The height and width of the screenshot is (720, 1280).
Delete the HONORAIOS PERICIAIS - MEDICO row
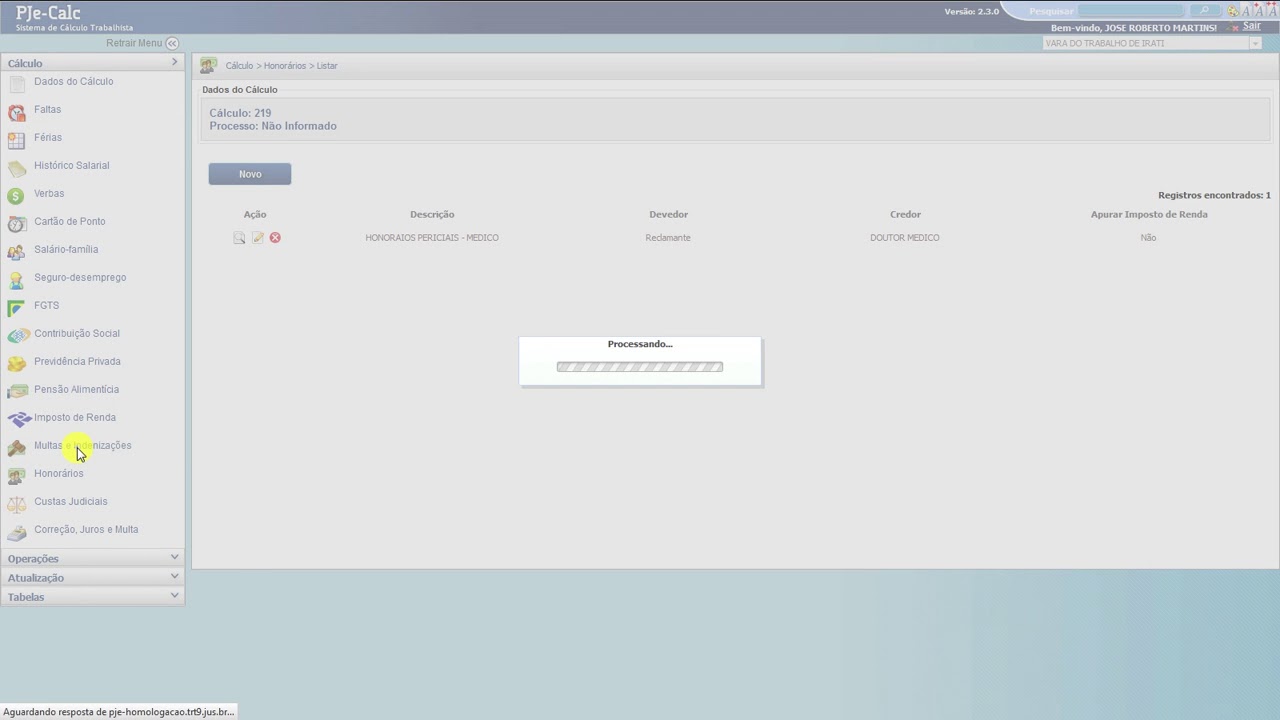pyautogui.click(x=275, y=238)
